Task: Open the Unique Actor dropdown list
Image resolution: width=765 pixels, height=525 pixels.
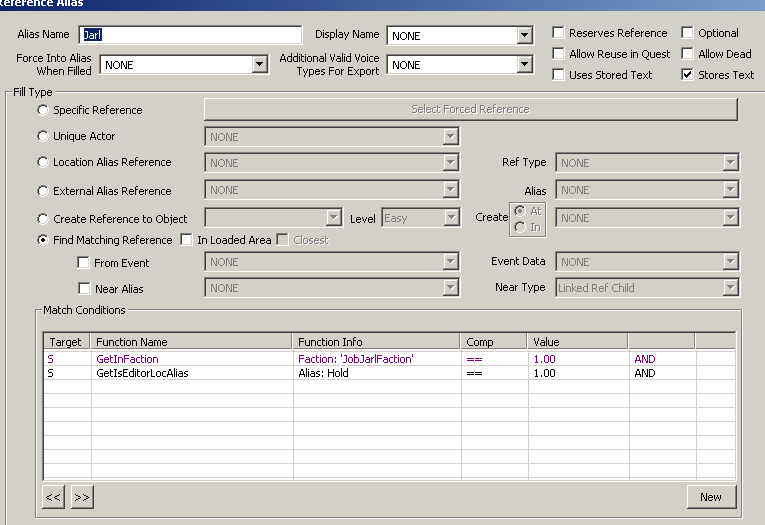Action: [332, 137]
